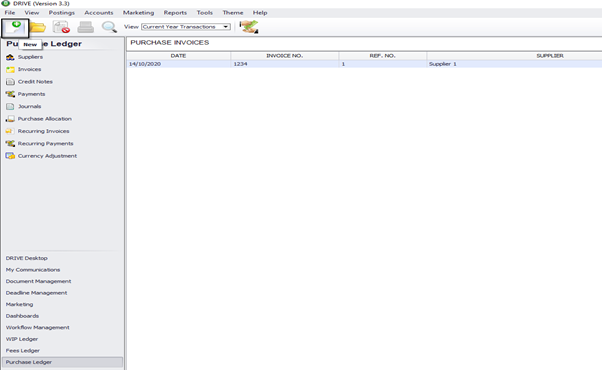This screenshot has height=370, width=602.
Task: Click the Currency Adjustment icon
Action: click(x=10, y=156)
